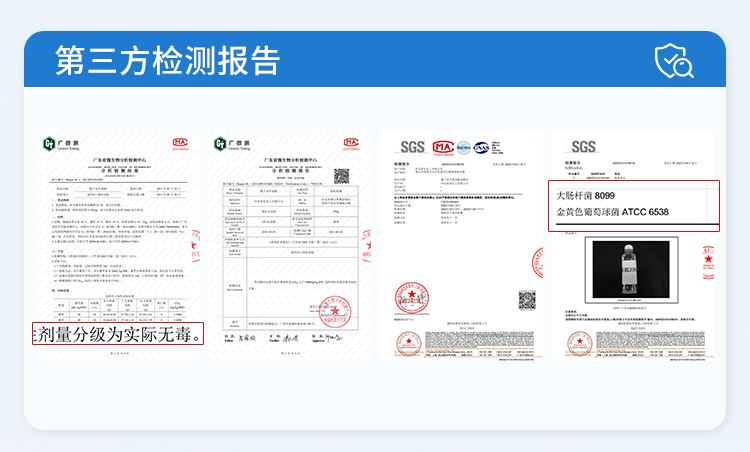Click the SGS logo on the bottle-photo report

[584, 147]
